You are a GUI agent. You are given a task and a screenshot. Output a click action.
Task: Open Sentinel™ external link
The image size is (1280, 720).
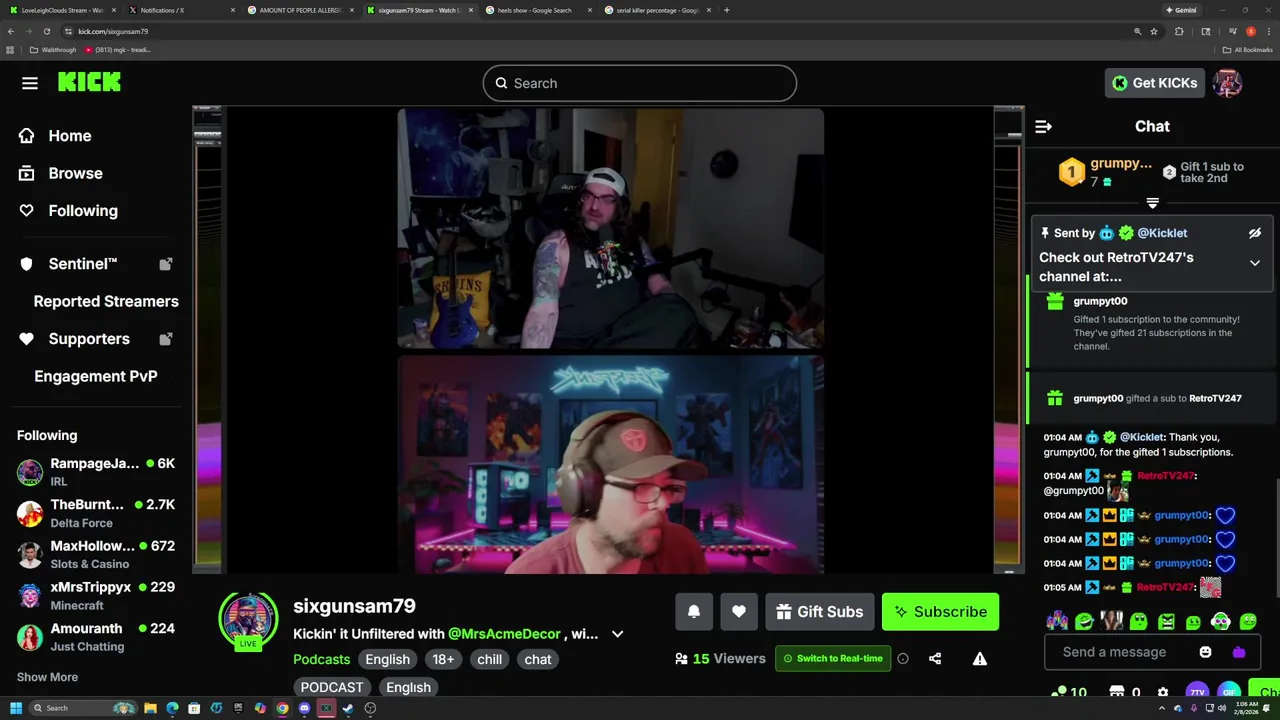[96, 264]
